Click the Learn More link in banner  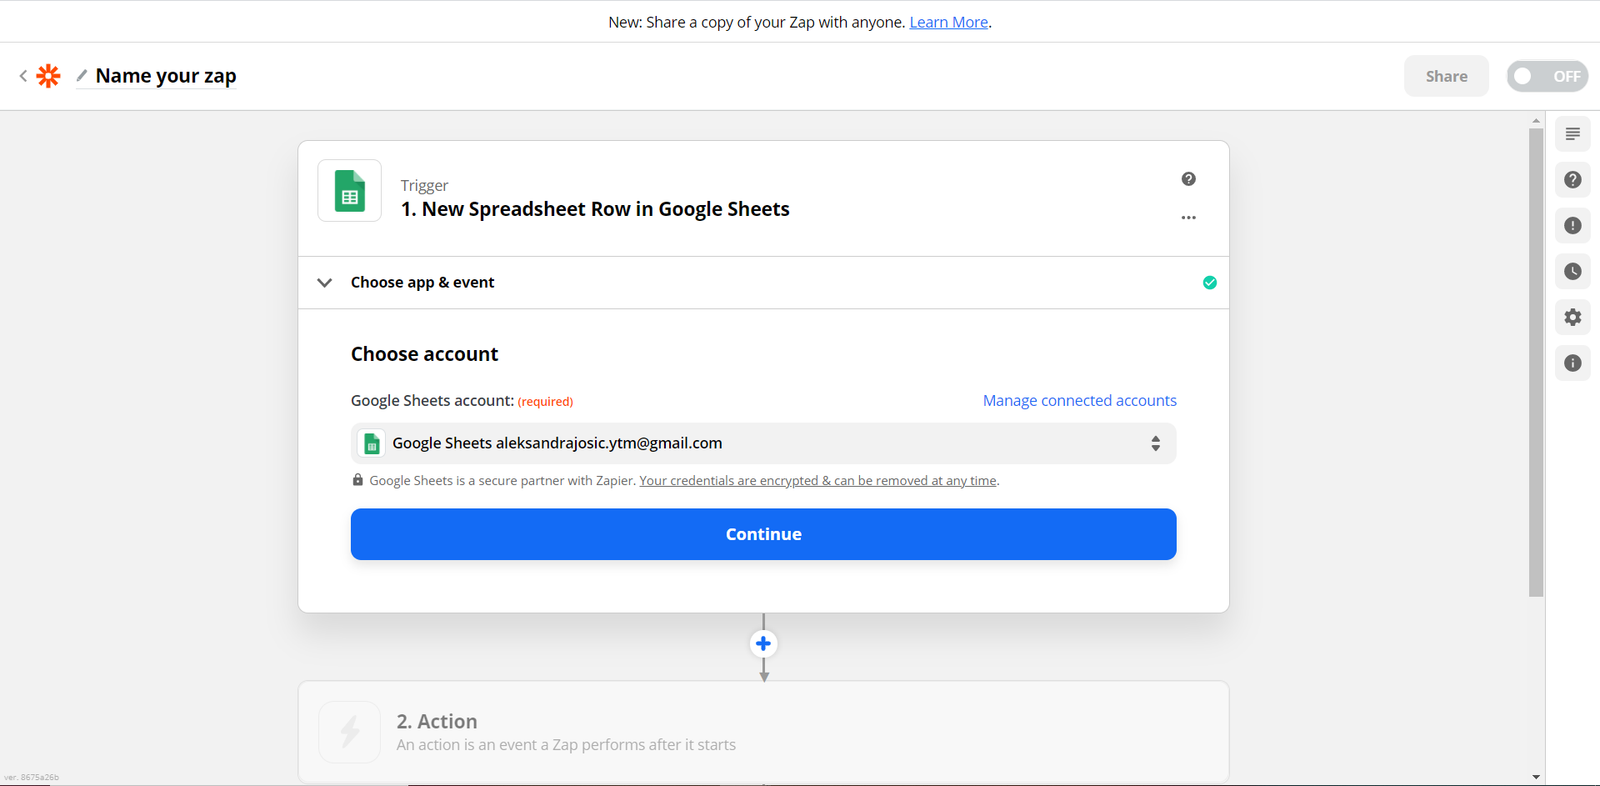click(x=948, y=22)
